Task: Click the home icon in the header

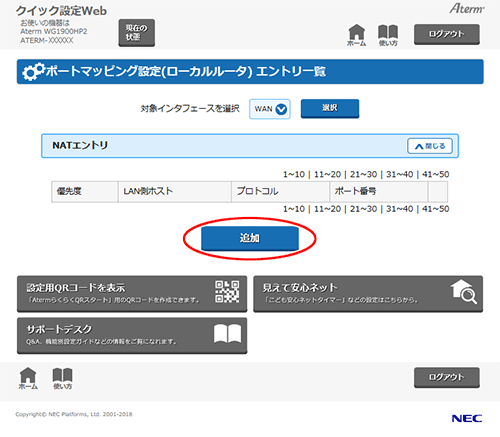Action: (356, 35)
